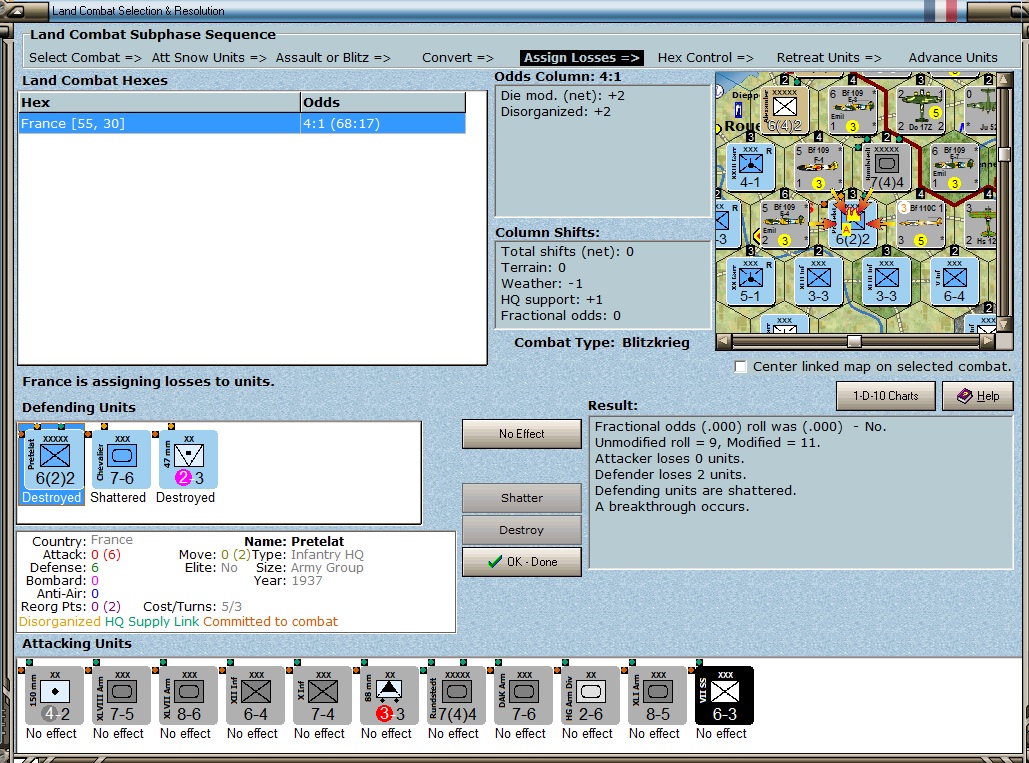Select the 150 mm artillery attacking unit
This screenshot has width=1029, height=763.
pyautogui.click(x=54, y=696)
